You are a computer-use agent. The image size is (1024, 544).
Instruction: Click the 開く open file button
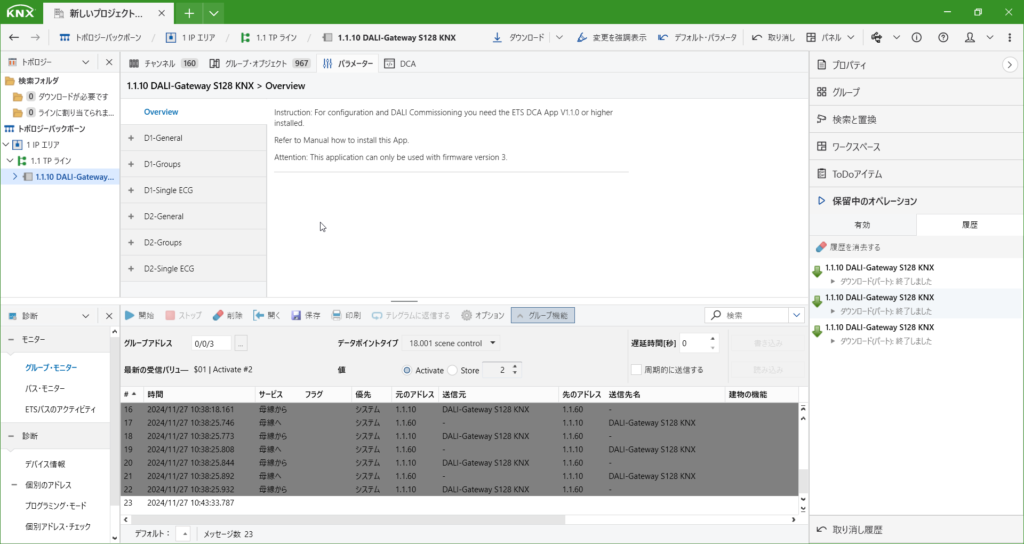pos(267,315)
